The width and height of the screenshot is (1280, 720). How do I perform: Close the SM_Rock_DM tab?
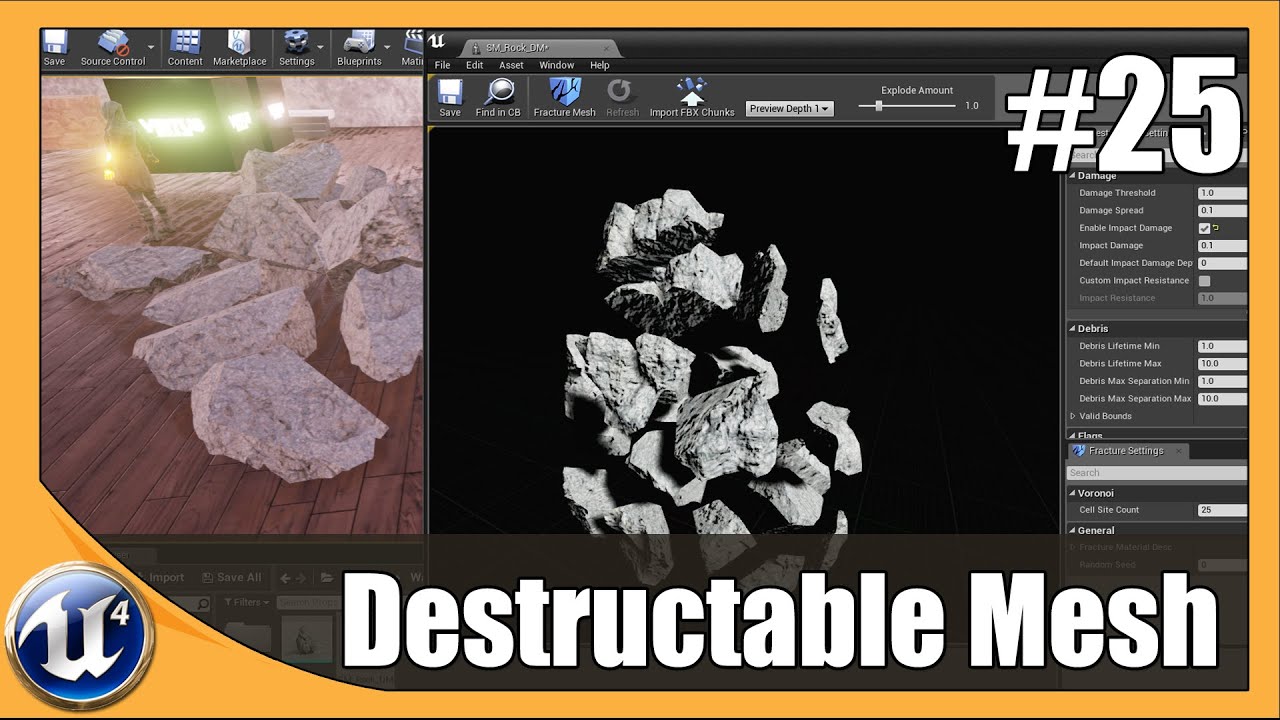605,48
